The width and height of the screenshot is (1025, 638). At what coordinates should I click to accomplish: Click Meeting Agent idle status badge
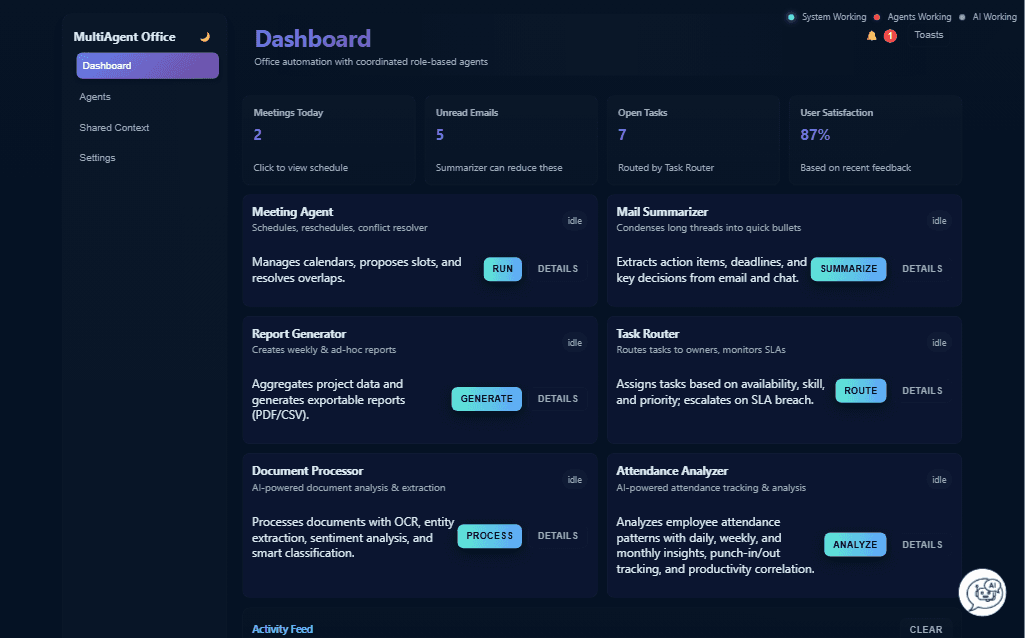point(575,221)
